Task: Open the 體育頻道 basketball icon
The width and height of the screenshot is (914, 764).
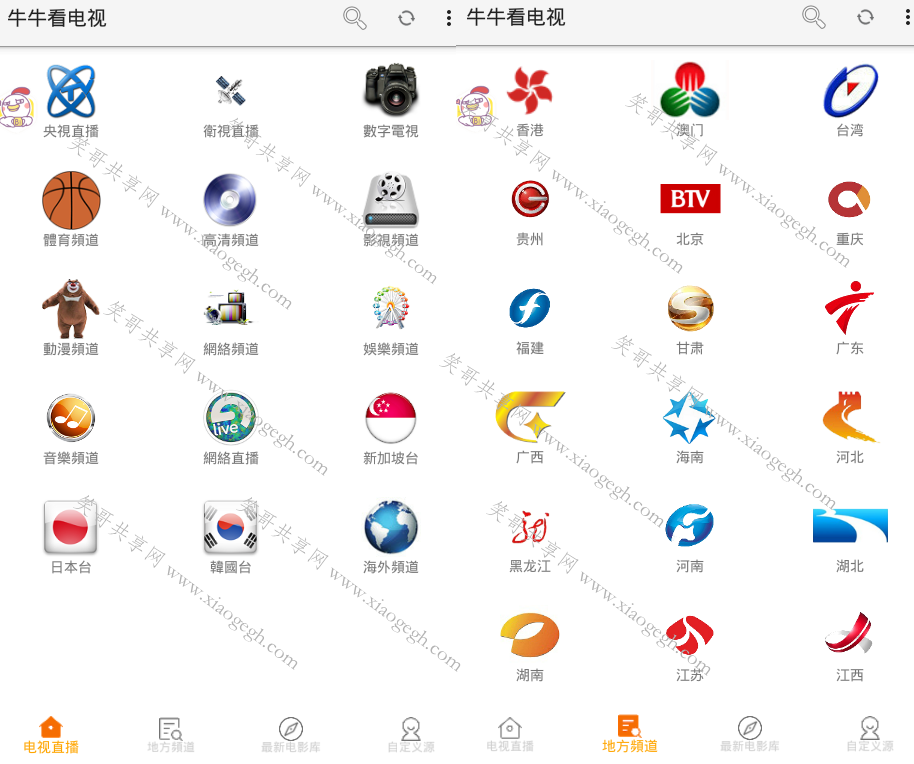Action: coord(71,200)
